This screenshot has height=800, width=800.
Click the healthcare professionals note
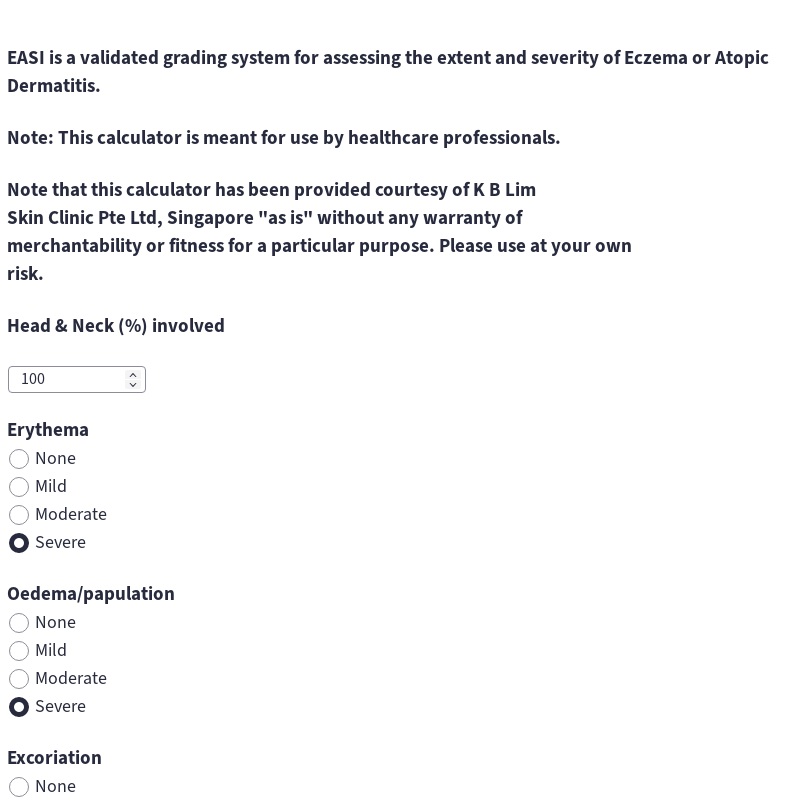click(x=283, y=138)
